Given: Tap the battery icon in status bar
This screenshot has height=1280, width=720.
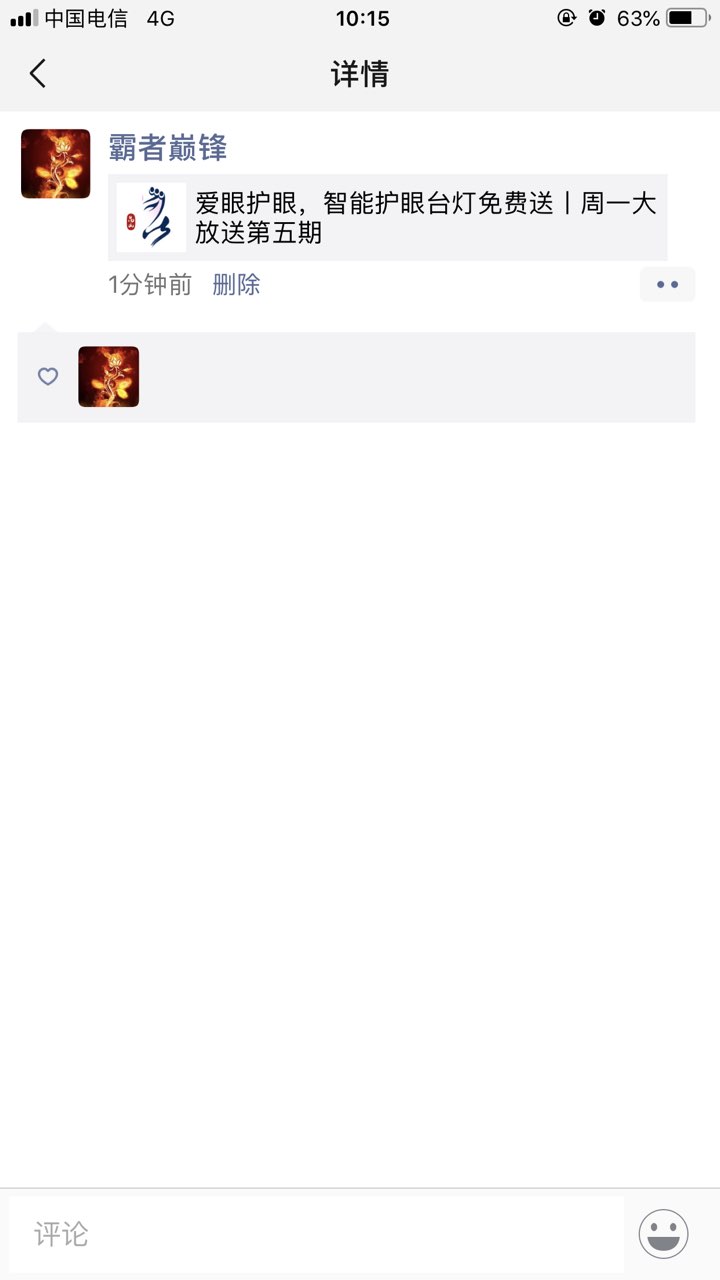Looking at the screenshot, I should pyautogui.click(x=688, y=18).
